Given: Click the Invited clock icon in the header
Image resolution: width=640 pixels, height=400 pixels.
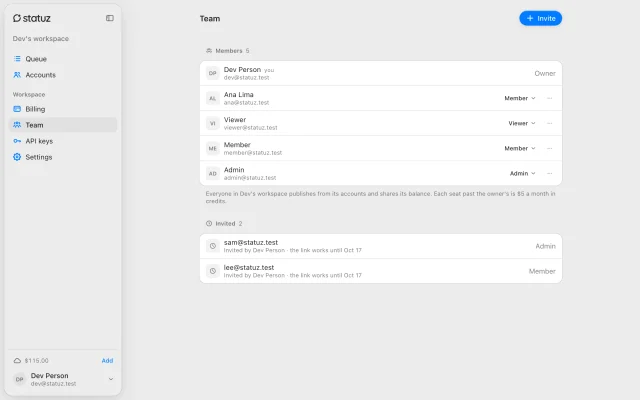Looking at the screenshot, I should (x=209, y=223).
